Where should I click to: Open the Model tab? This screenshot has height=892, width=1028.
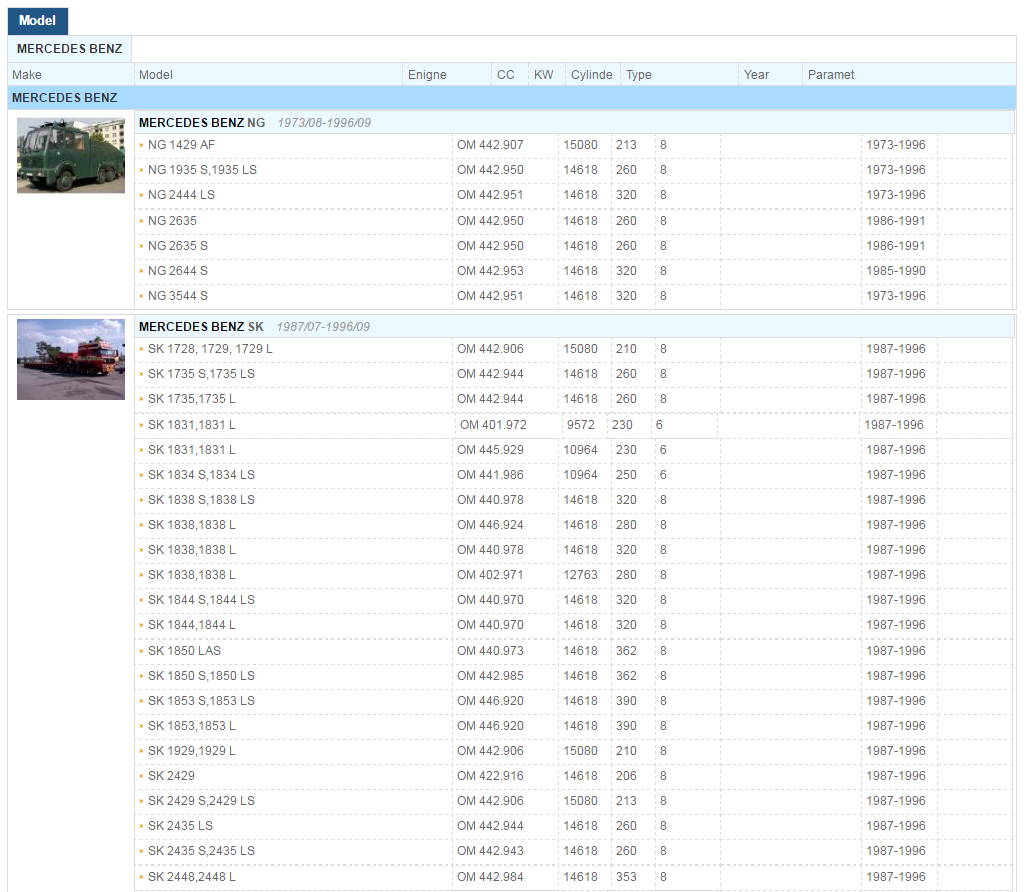coord(37,21)
